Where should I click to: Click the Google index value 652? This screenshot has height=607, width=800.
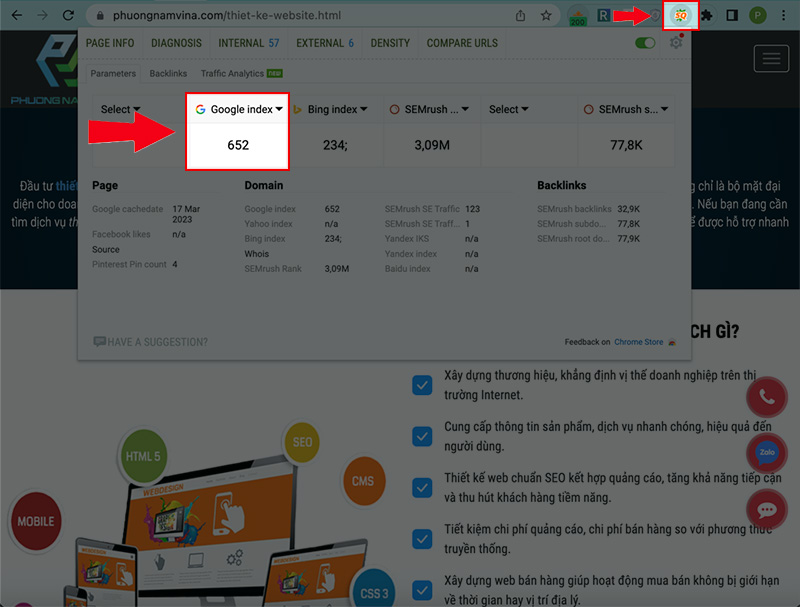coord(238,145)
